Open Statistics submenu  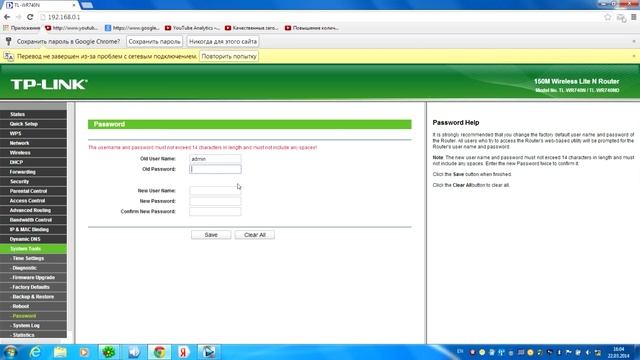click(x=33, y=335)
